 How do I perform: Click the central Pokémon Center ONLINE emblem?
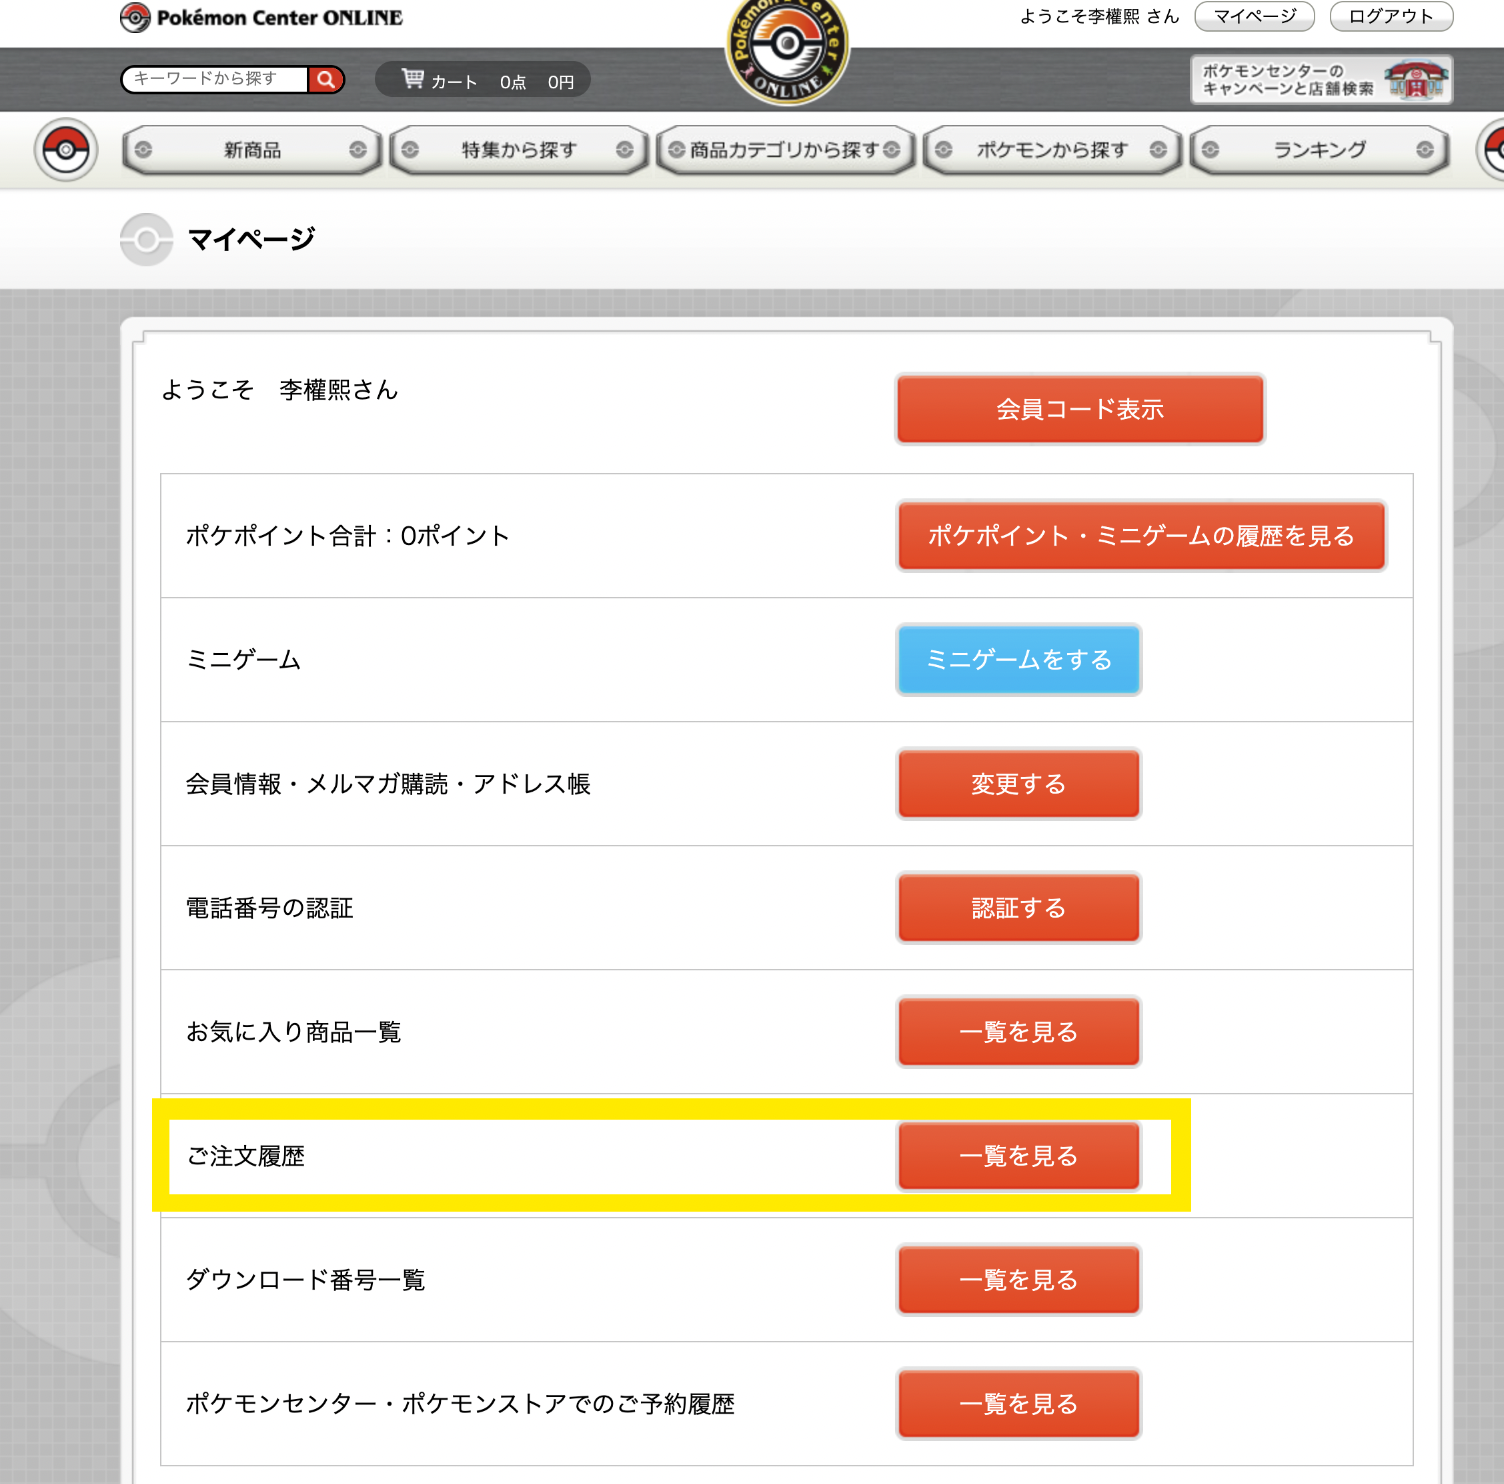coord(787,50)
